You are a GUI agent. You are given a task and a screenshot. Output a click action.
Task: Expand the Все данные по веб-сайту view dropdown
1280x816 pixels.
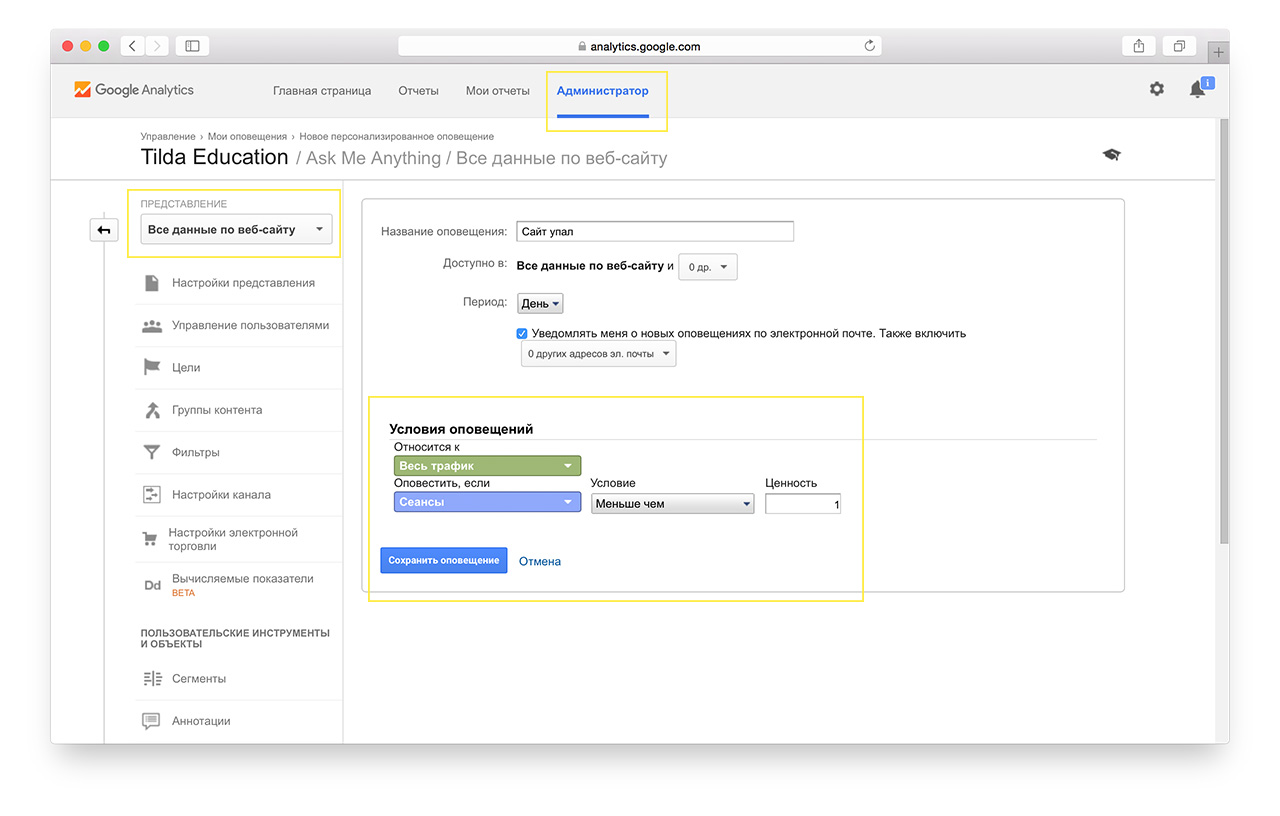pos(235,230)
